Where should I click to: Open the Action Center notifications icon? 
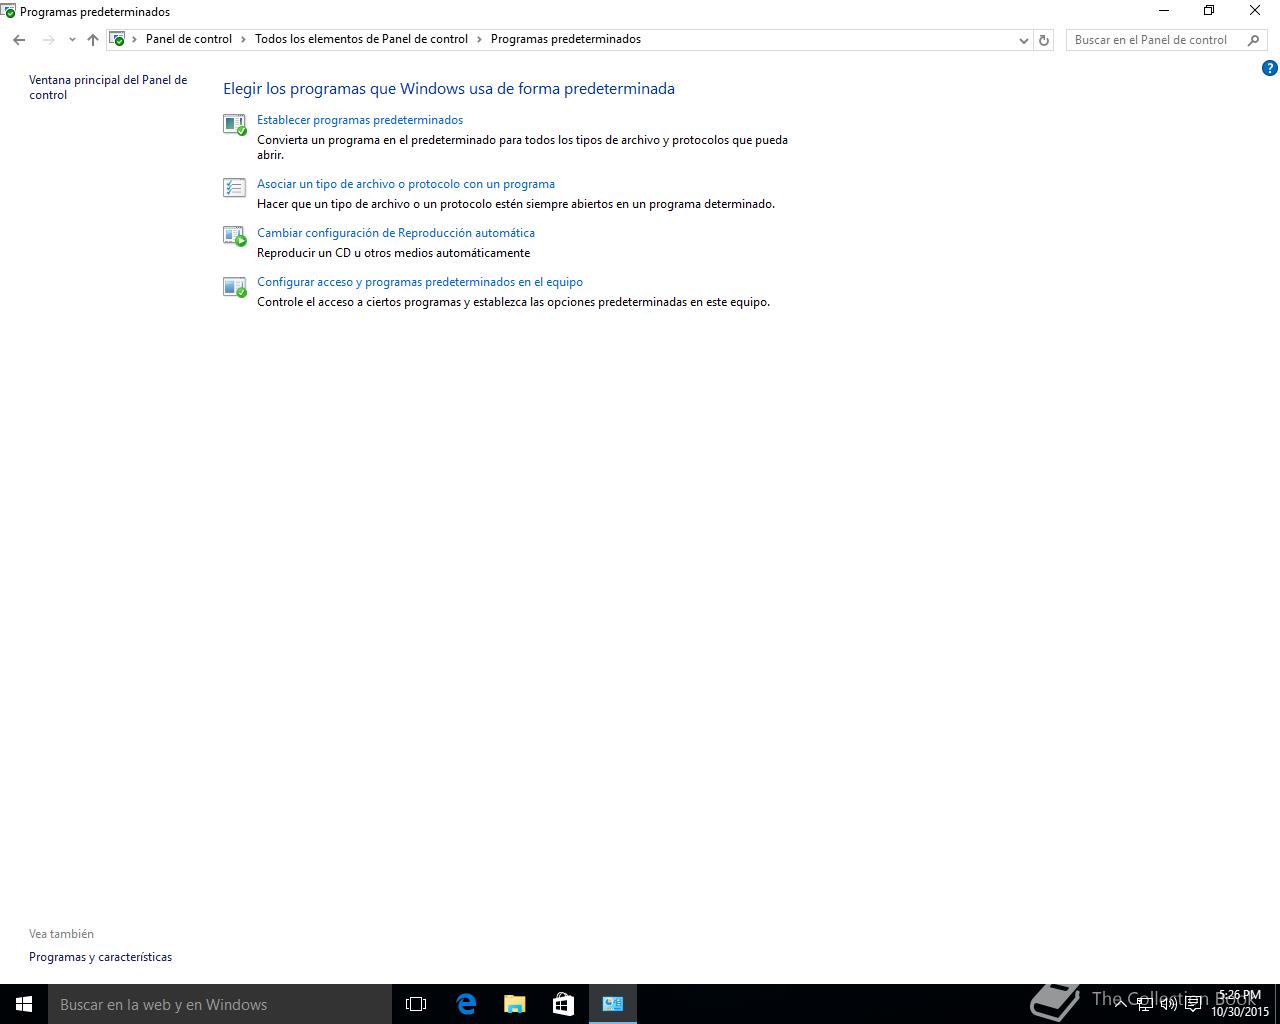tap(1193, 1004)
